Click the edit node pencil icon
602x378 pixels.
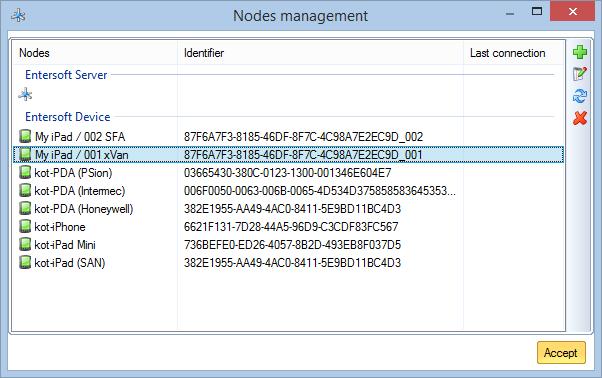coord(580,73)
